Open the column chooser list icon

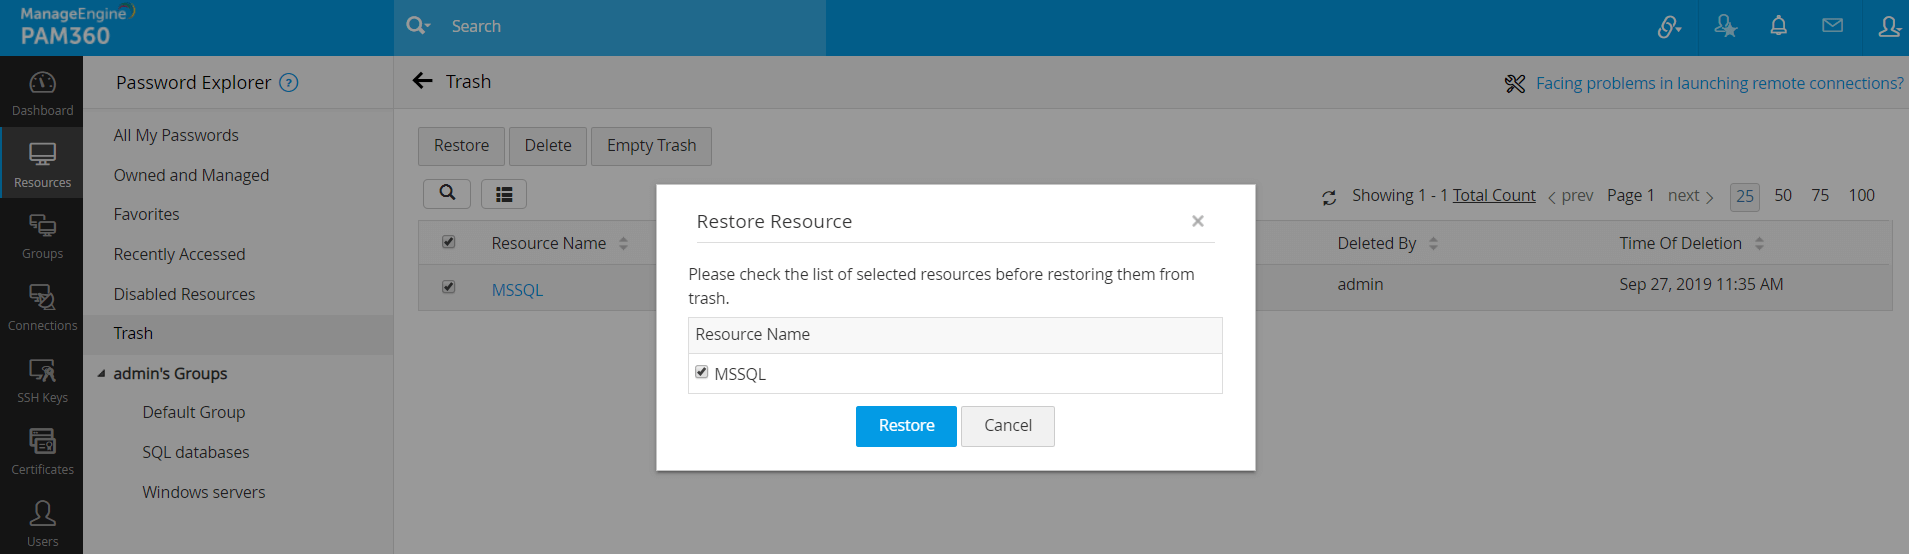[504, 194]
